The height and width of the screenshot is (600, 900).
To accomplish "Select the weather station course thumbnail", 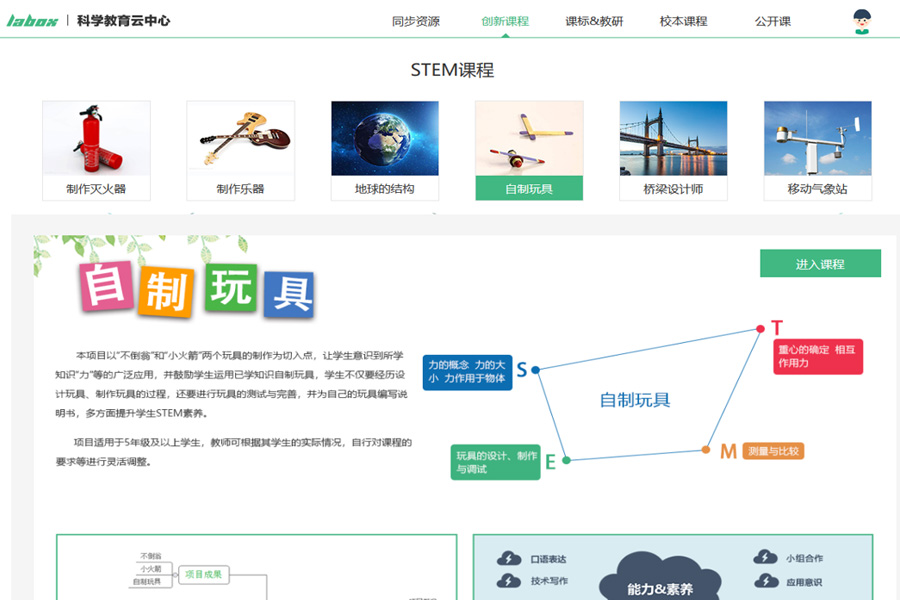I will click(818, 138).
